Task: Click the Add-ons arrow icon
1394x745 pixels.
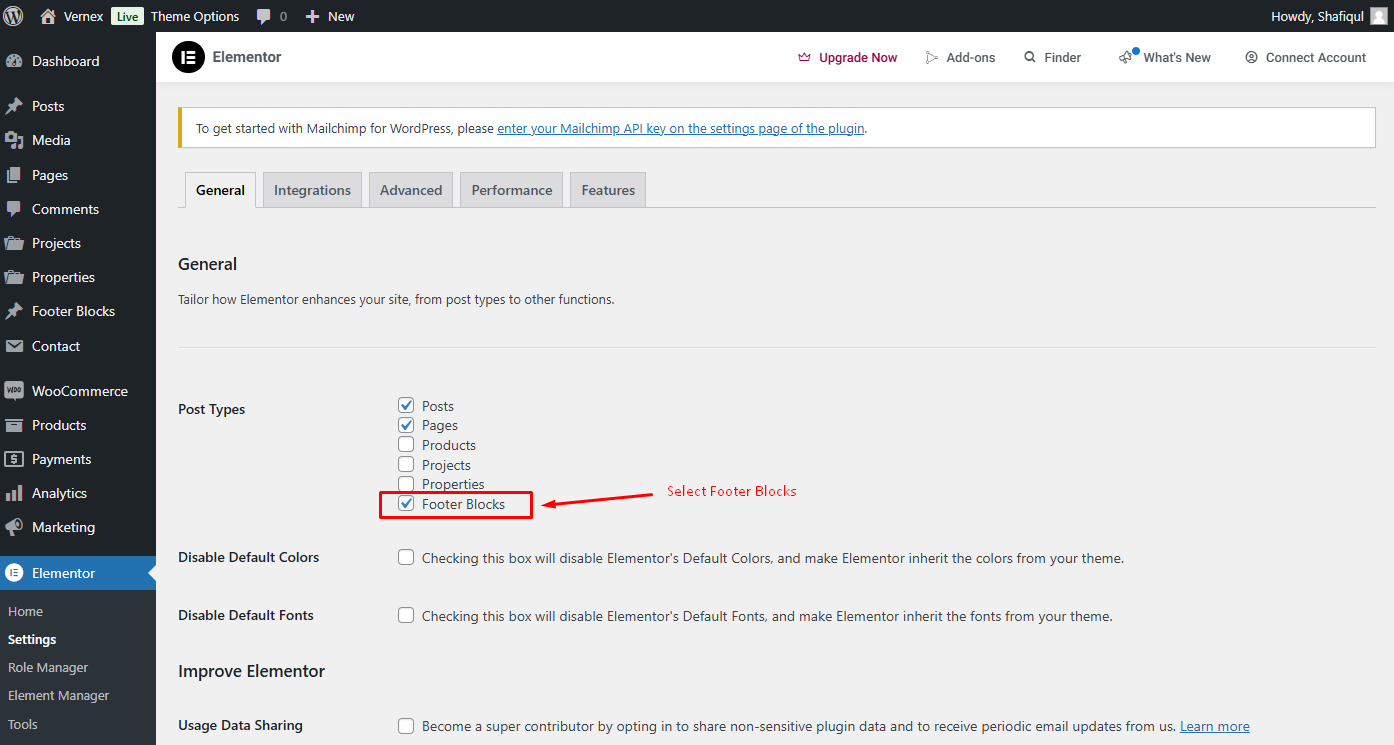Action: (932, 57)
